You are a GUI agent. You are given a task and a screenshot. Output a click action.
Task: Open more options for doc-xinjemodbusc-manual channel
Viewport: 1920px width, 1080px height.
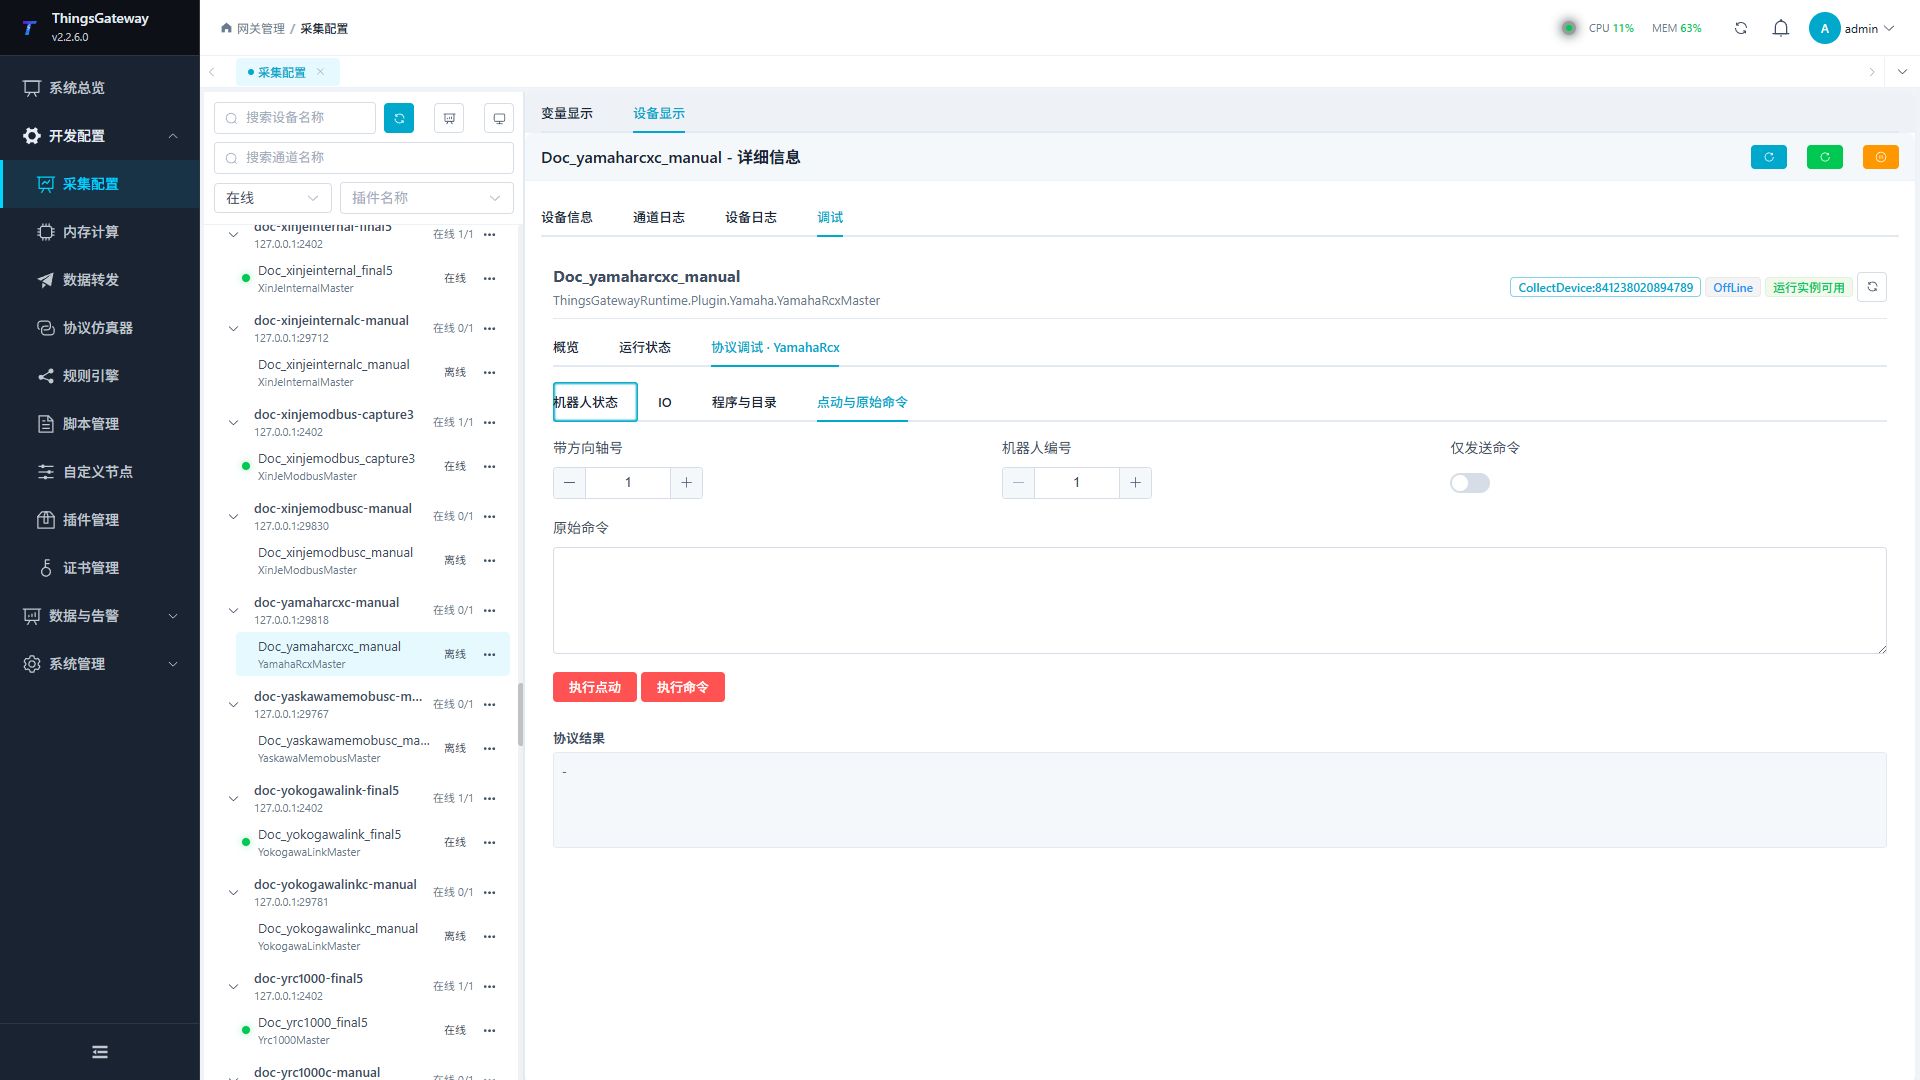point(489,516)
